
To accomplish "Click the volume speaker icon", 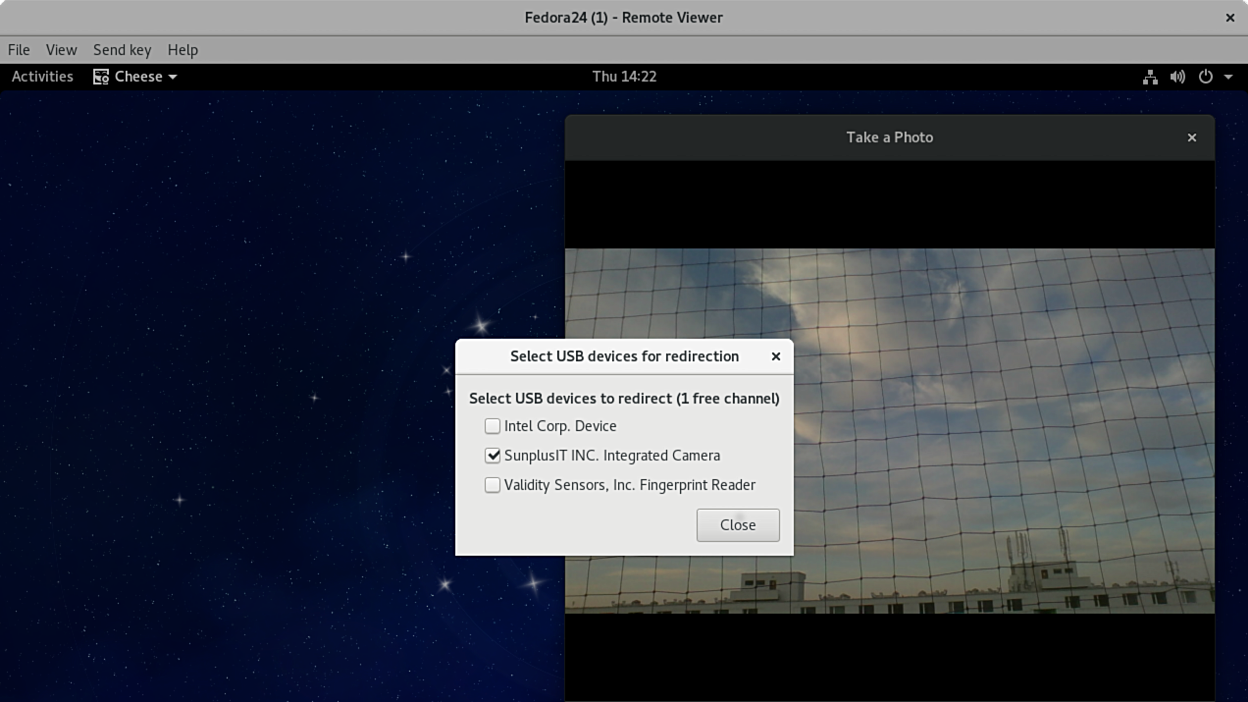I will pyautogui.click(x=1178, y=77).
